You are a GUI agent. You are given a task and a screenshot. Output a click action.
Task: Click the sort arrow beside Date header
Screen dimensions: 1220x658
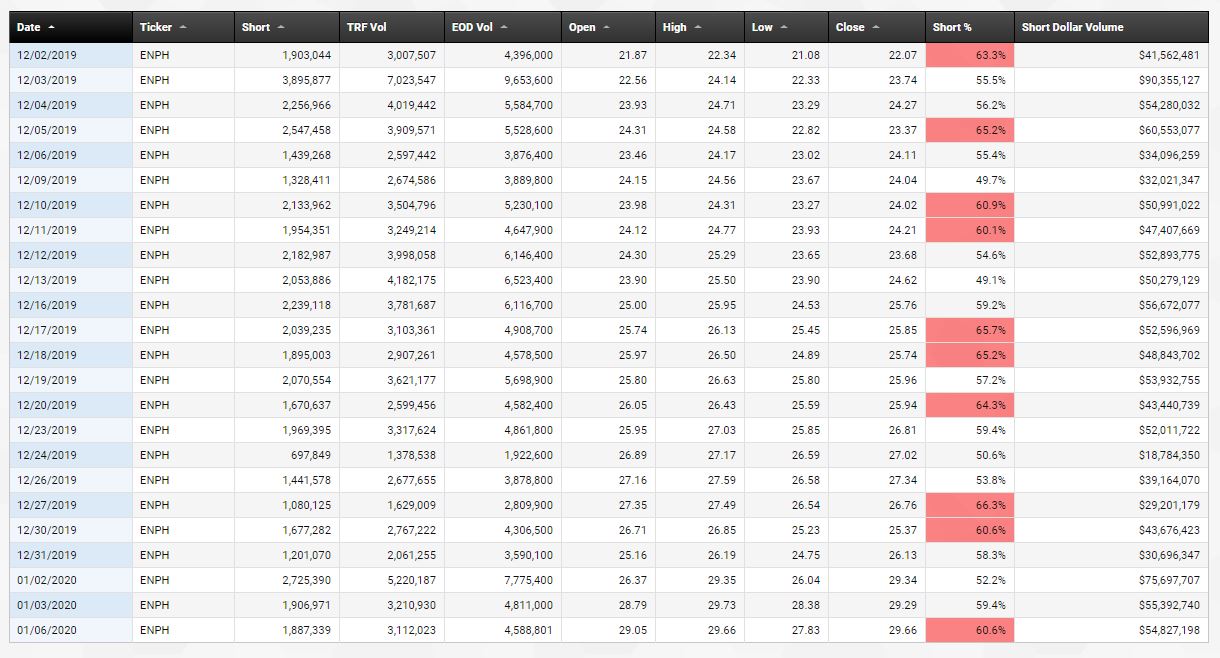[x=51, y=27]
